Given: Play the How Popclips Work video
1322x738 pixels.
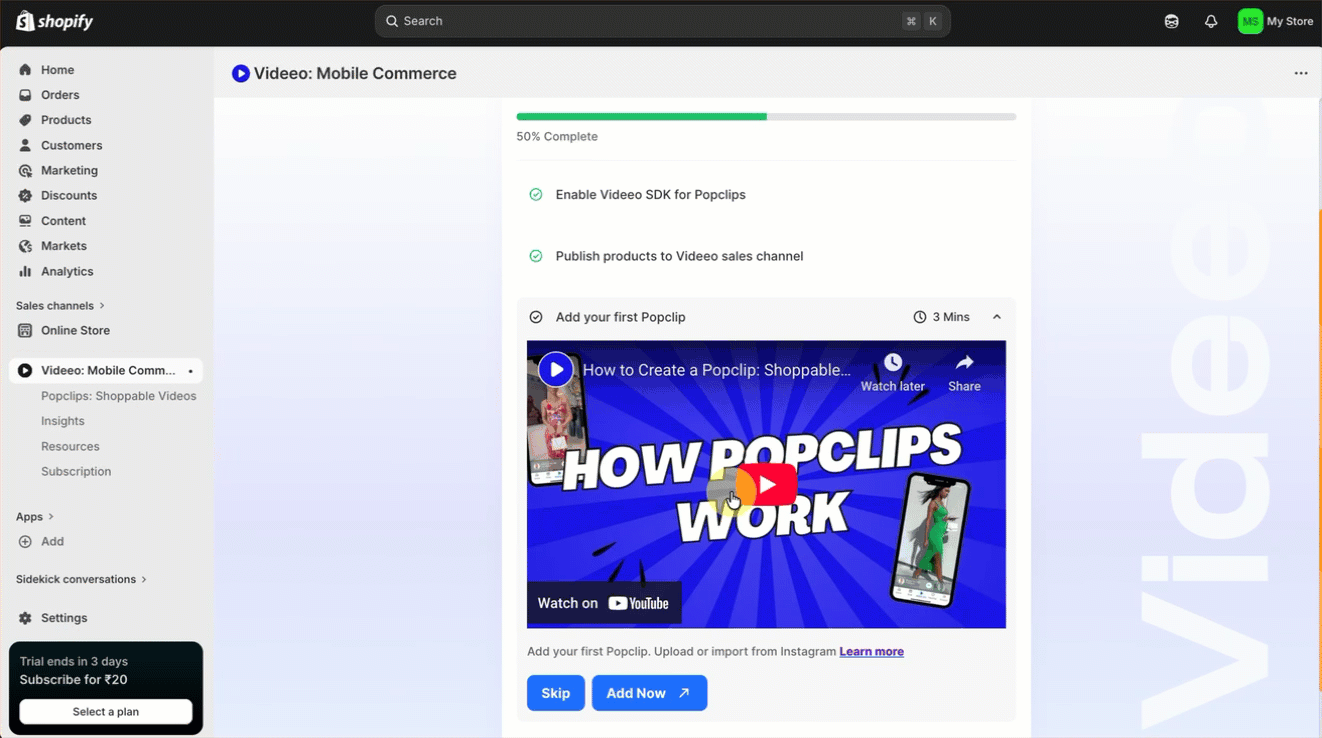Looking at the screenshot, I should (x=766, y=485).
